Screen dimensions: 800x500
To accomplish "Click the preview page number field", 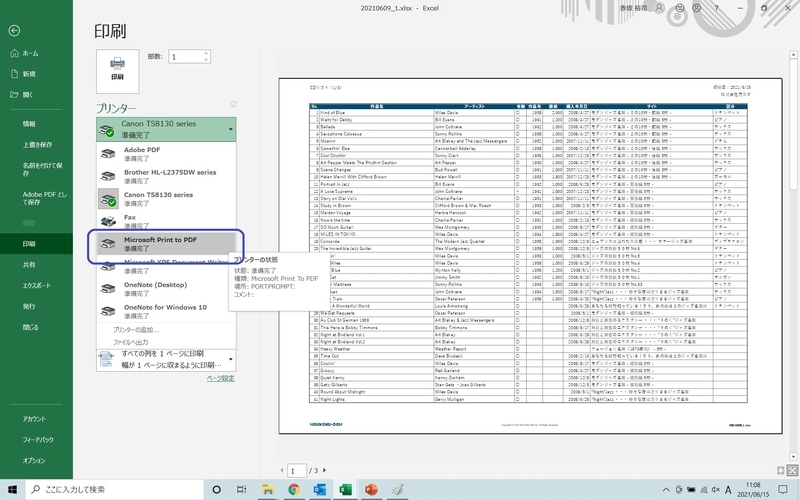I will (296, 470).
